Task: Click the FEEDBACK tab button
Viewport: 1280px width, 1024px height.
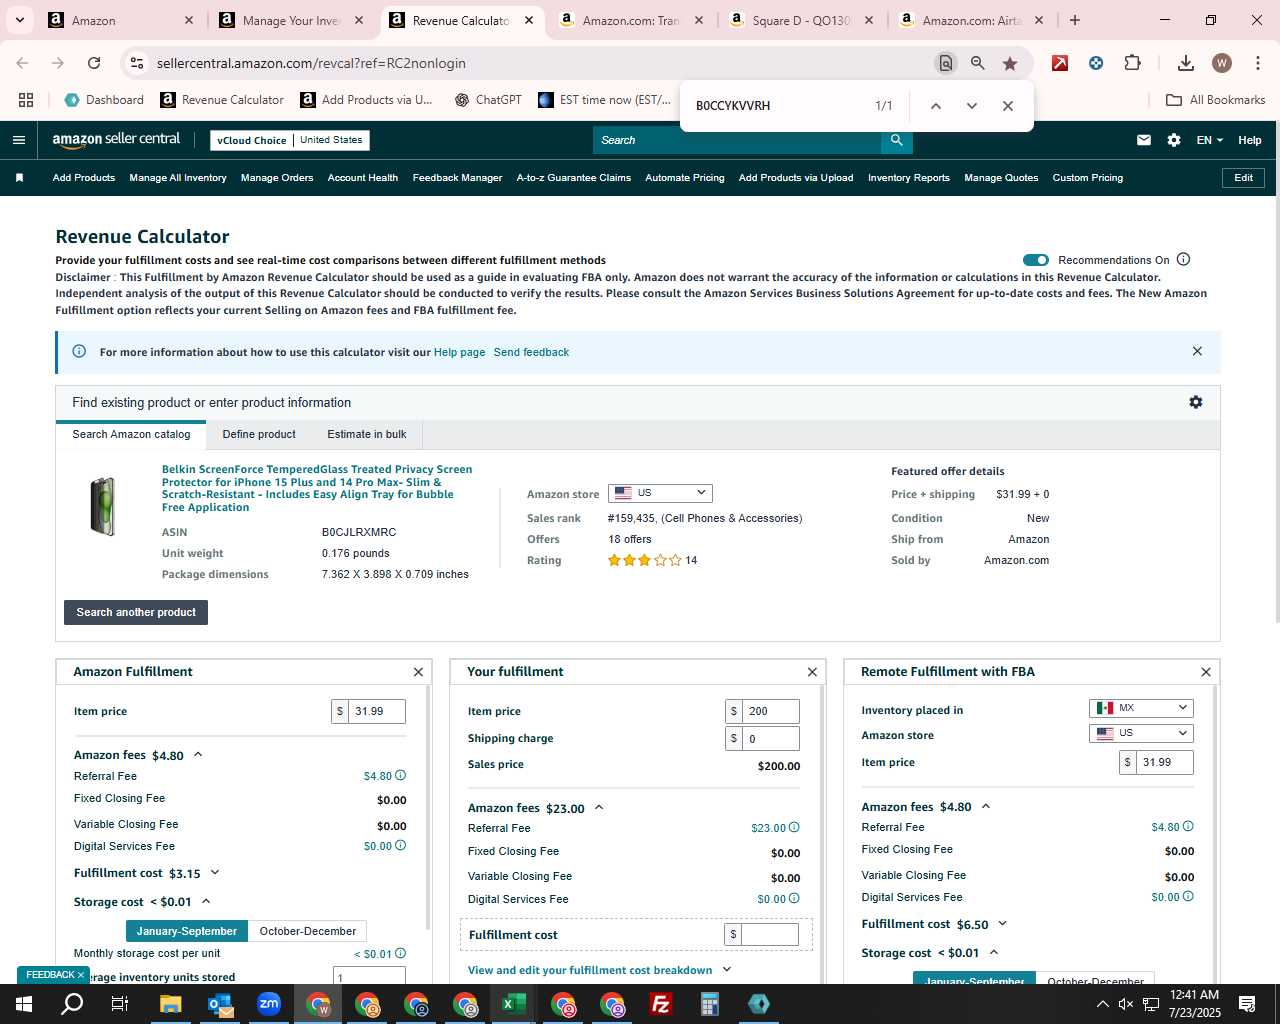Action: (x=53, y=975)
